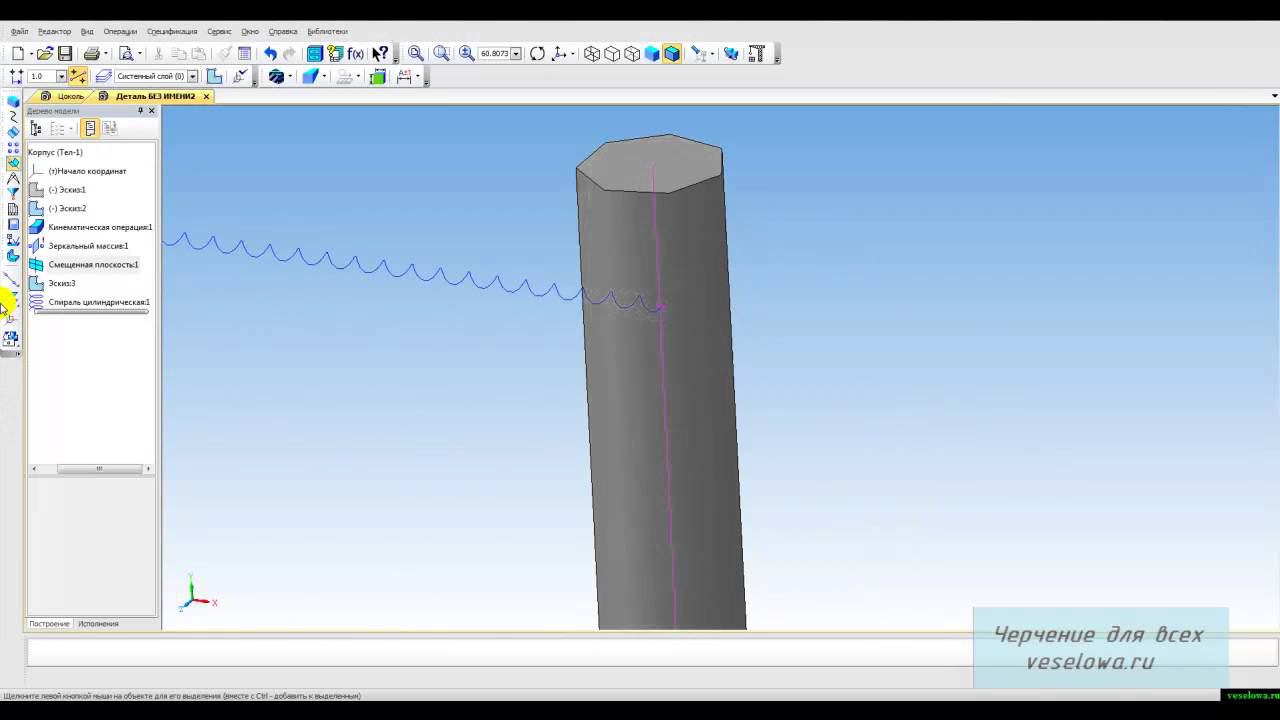The height and width of the screenshot is (720, 1280).
Task: Select Эскиз:3 in model tree
Action: 62,283
